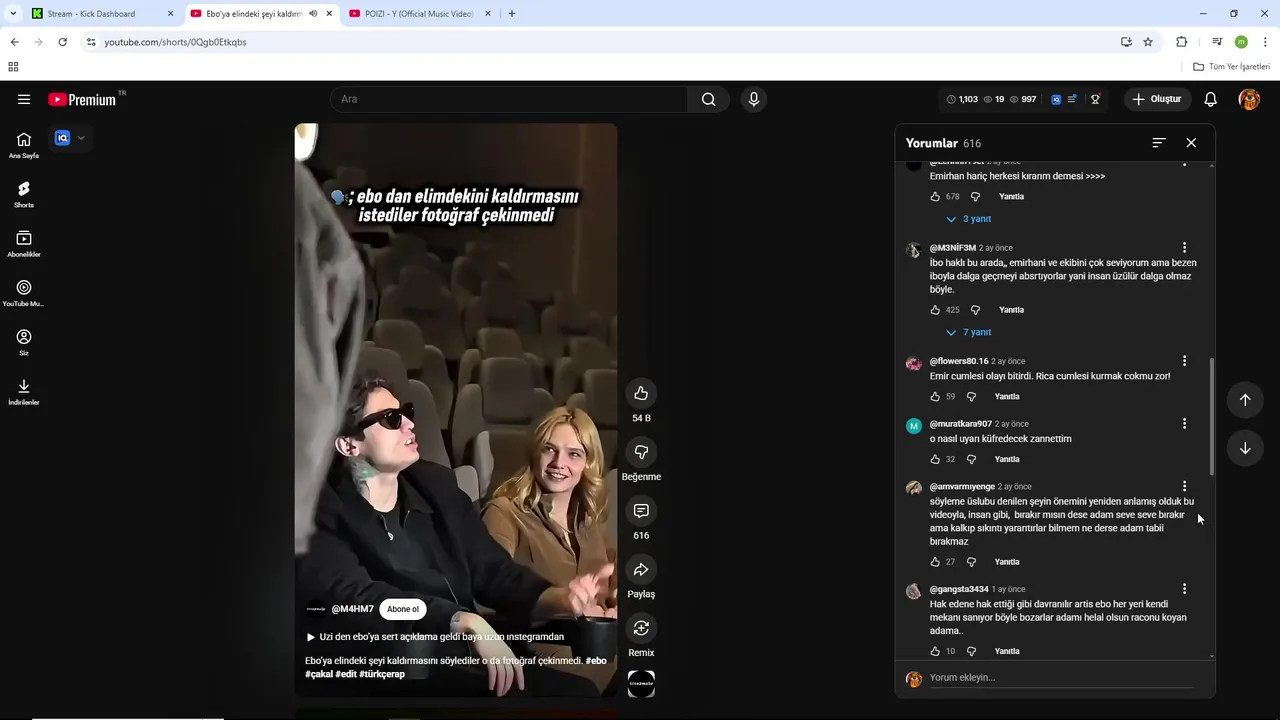Open İndirilenler in the sidebar
The image size is (1280, 720).
(x=24, y=392)
